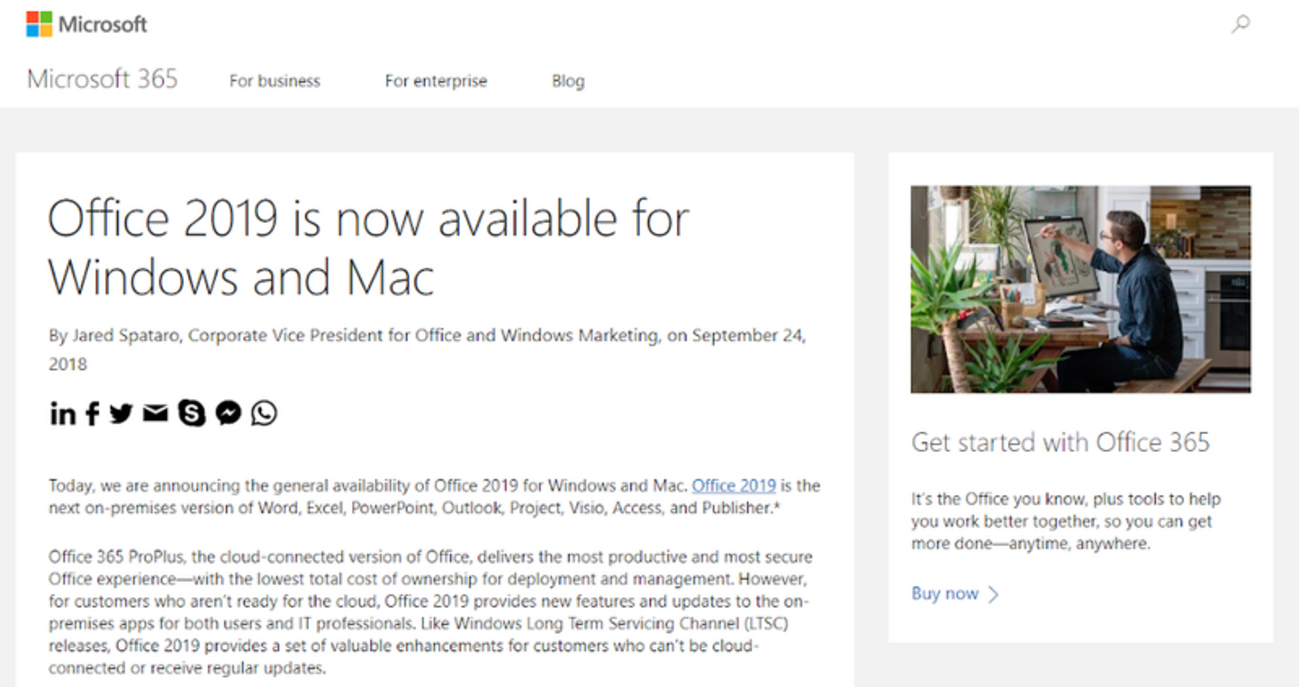Share the article through Skype icon
1299x687 pixels.
point(191,413)
